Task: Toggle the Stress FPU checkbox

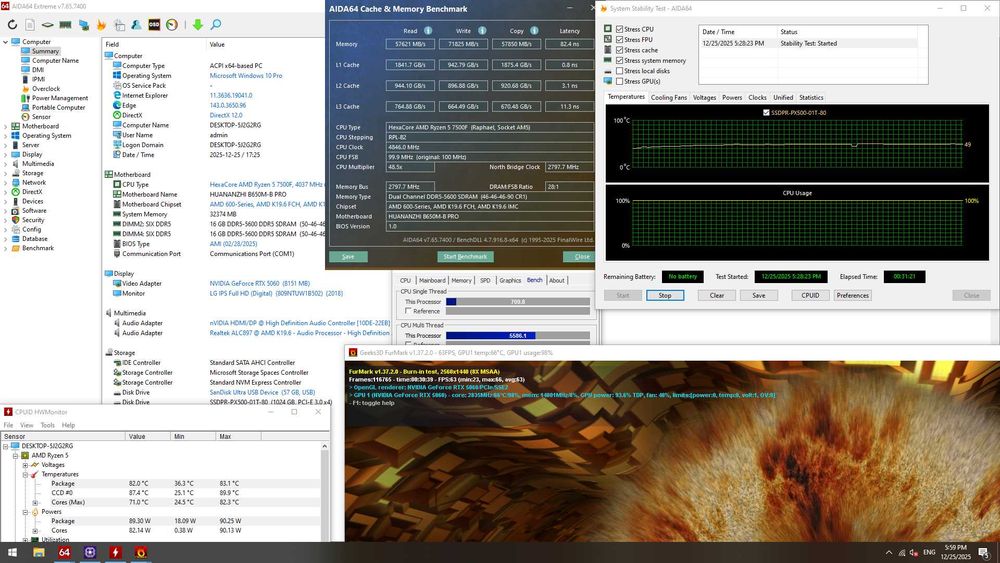Action: [x=619, y=40]
